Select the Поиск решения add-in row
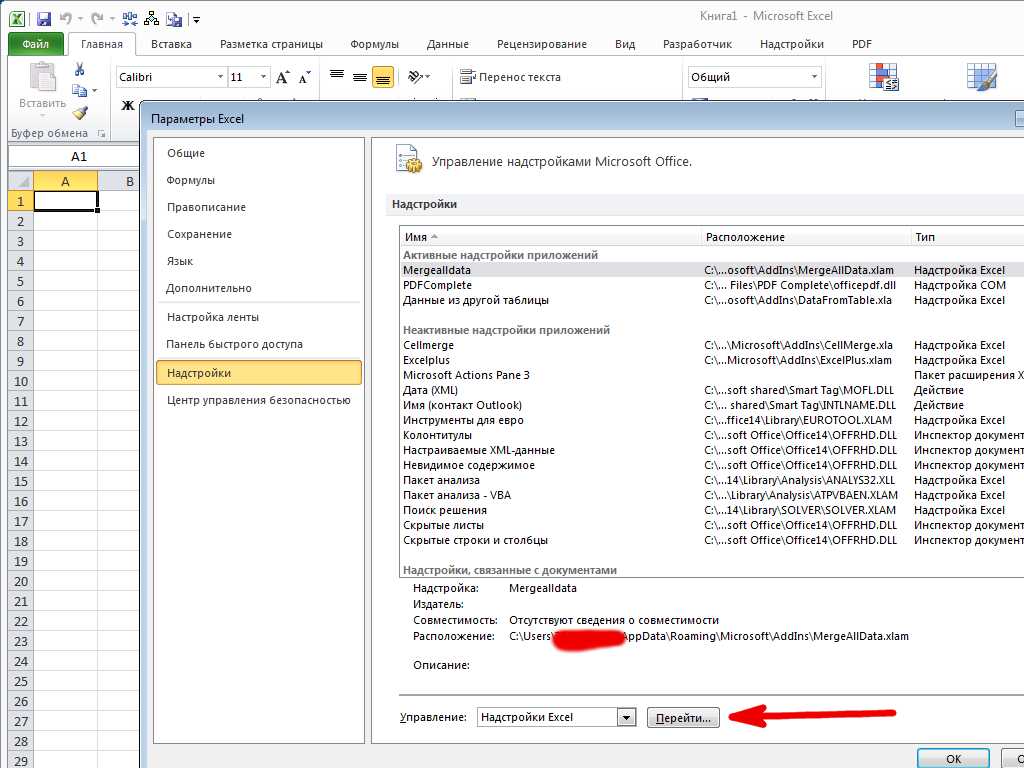The height and width of the screenshot is (768, 1024). point(712,510)
